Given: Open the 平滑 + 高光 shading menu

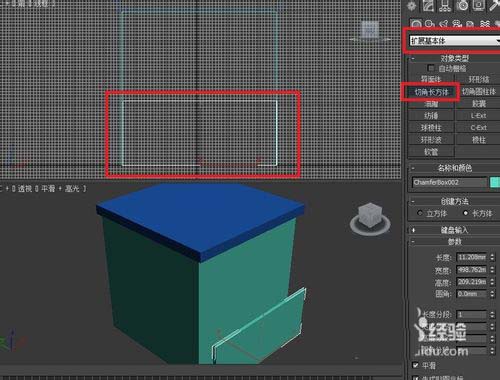Looking at the screenshot, I should point(61,189).
